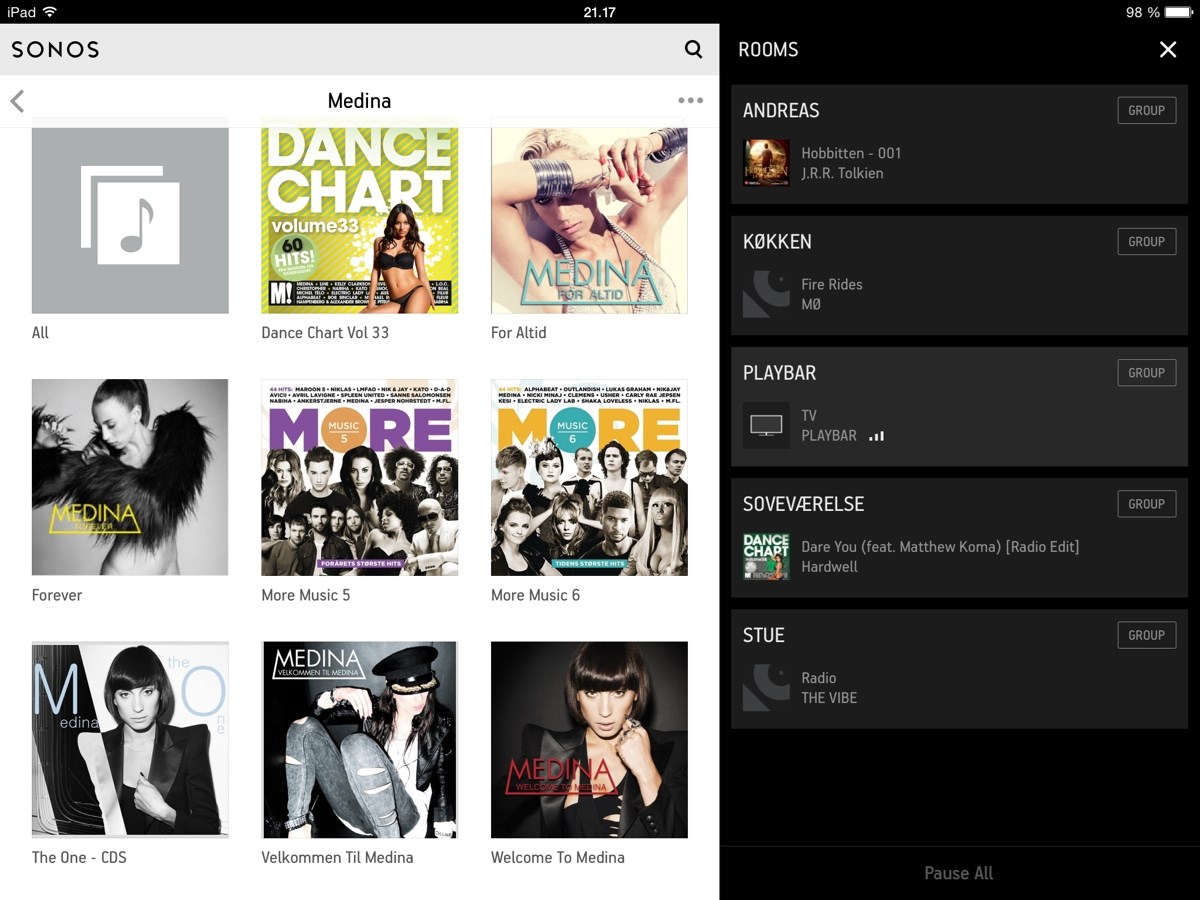Select the SOVEVÆRELSE room name
The height and width of the screenshot is (900, 1200).
tap(803, 503)
